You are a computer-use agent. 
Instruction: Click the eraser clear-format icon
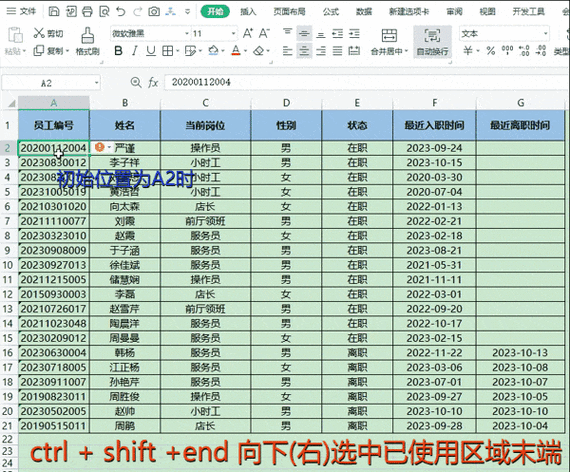pos(259,51)
